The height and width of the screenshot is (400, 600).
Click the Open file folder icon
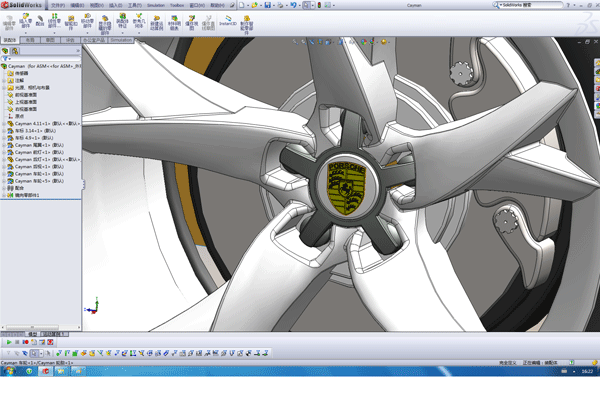click(x=254, y=5)
